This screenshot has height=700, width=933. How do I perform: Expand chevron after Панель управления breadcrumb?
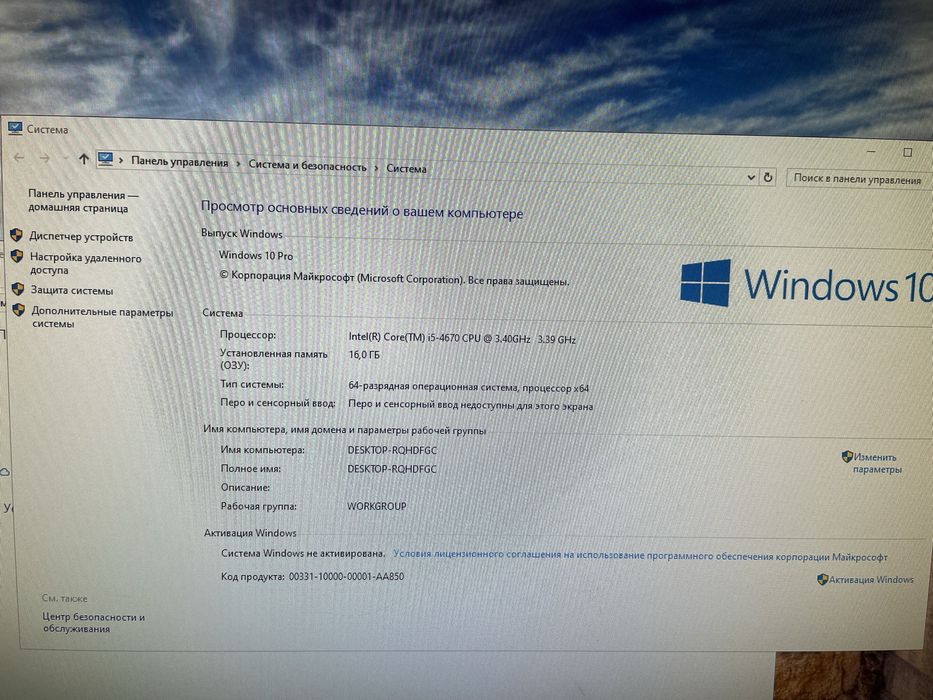pos(239,164)
